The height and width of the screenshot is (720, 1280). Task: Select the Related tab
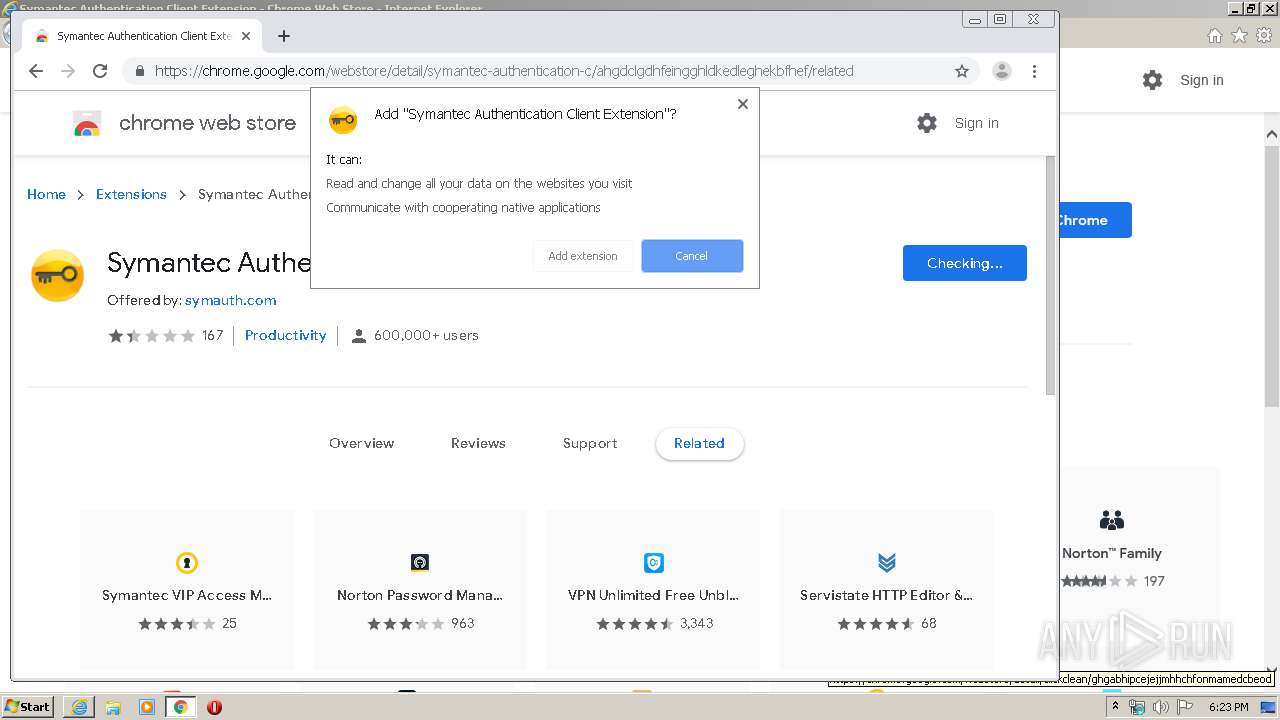tap(699, 443)
